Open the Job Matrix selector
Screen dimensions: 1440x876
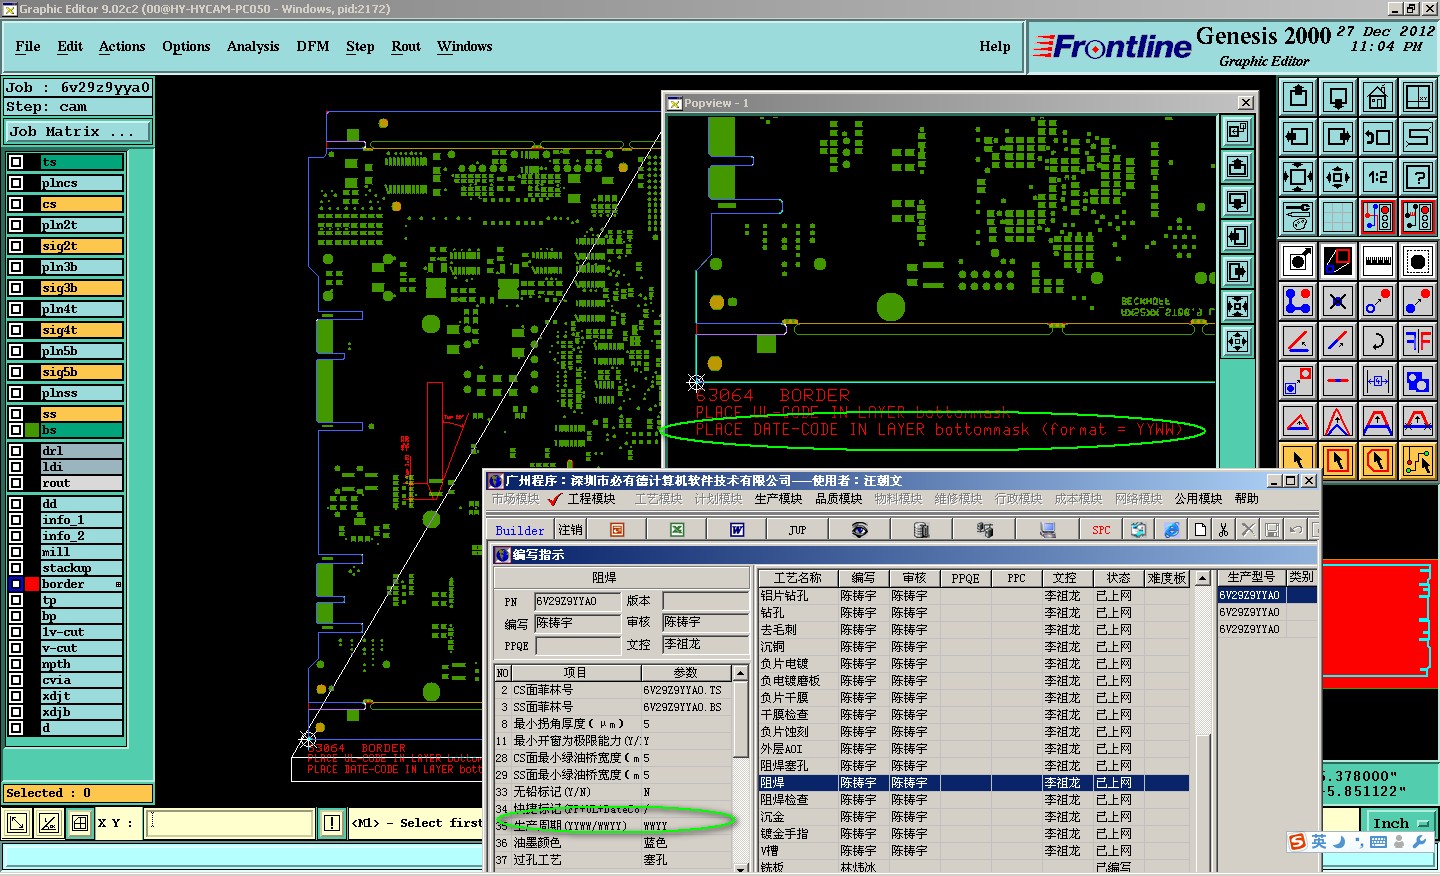click(76, 132)
